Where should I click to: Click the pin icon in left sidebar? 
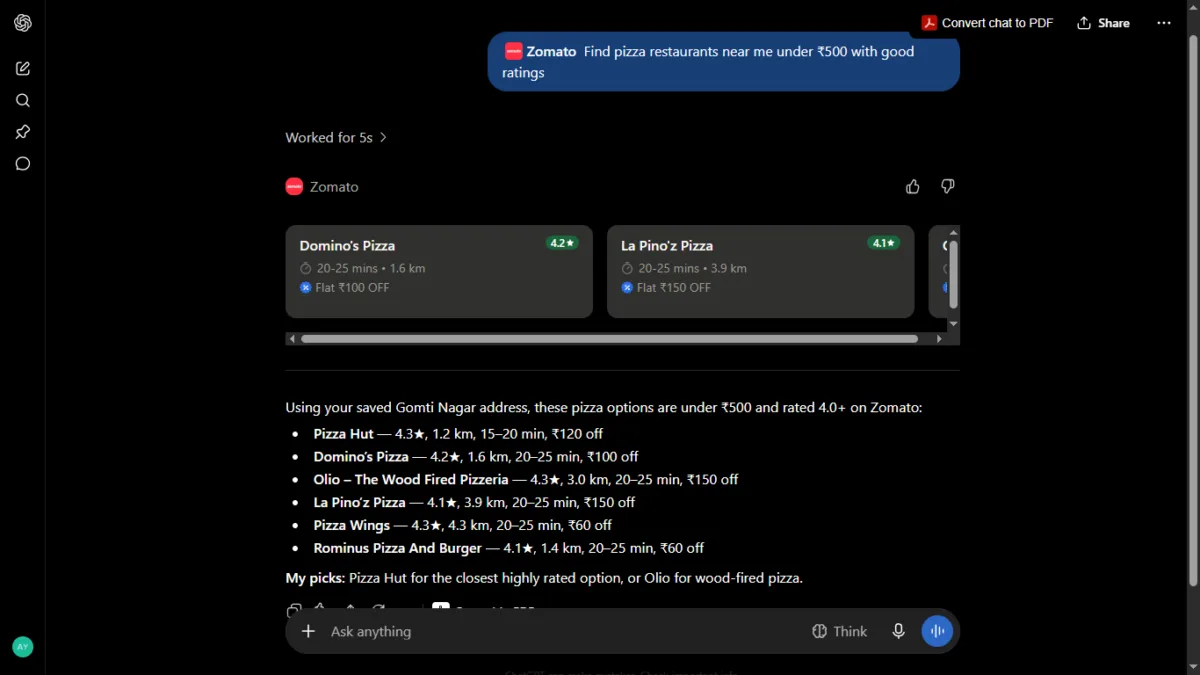[x=23, y=132]
